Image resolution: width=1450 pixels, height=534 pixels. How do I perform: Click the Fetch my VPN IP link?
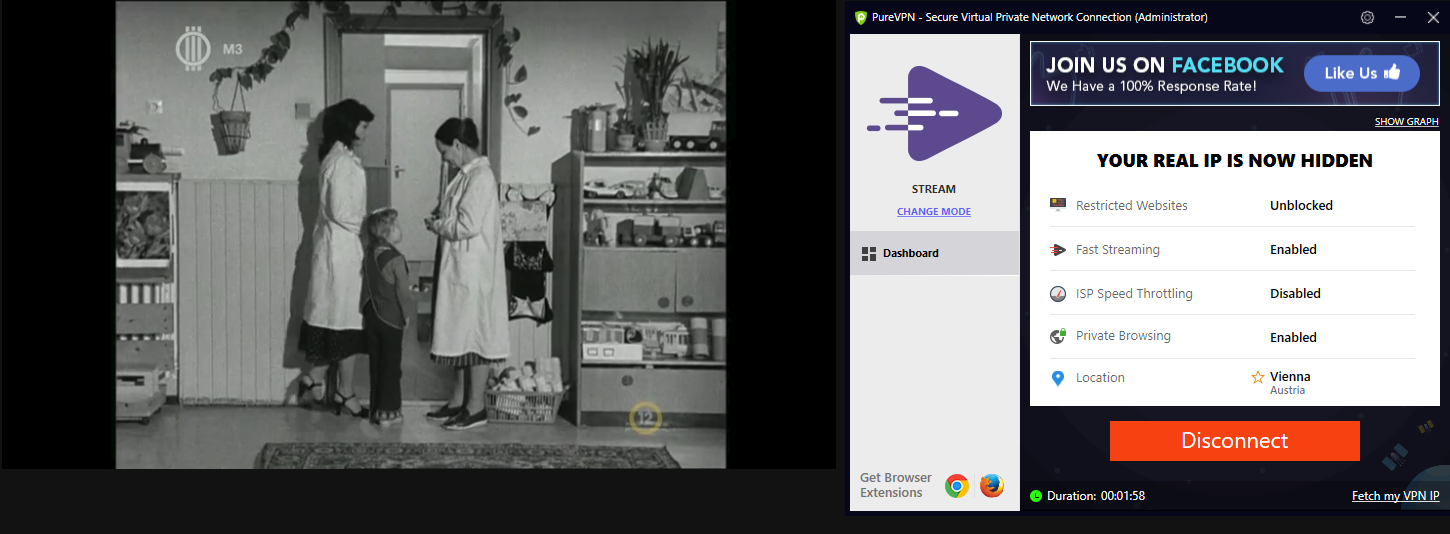(1395, 496)
